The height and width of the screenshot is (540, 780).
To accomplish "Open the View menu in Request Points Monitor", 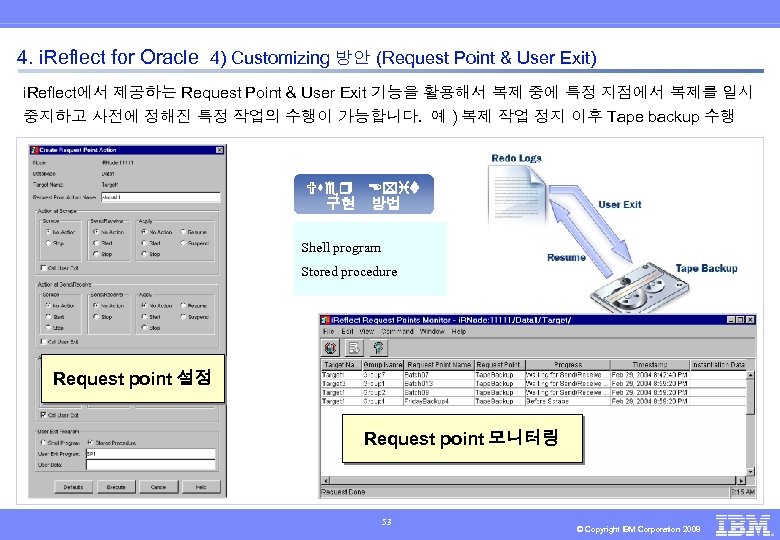I will point(367,331).
